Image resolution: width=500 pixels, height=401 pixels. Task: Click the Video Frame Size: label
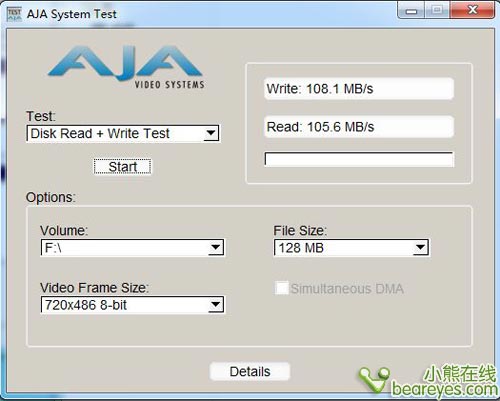[x=94, y=288]
